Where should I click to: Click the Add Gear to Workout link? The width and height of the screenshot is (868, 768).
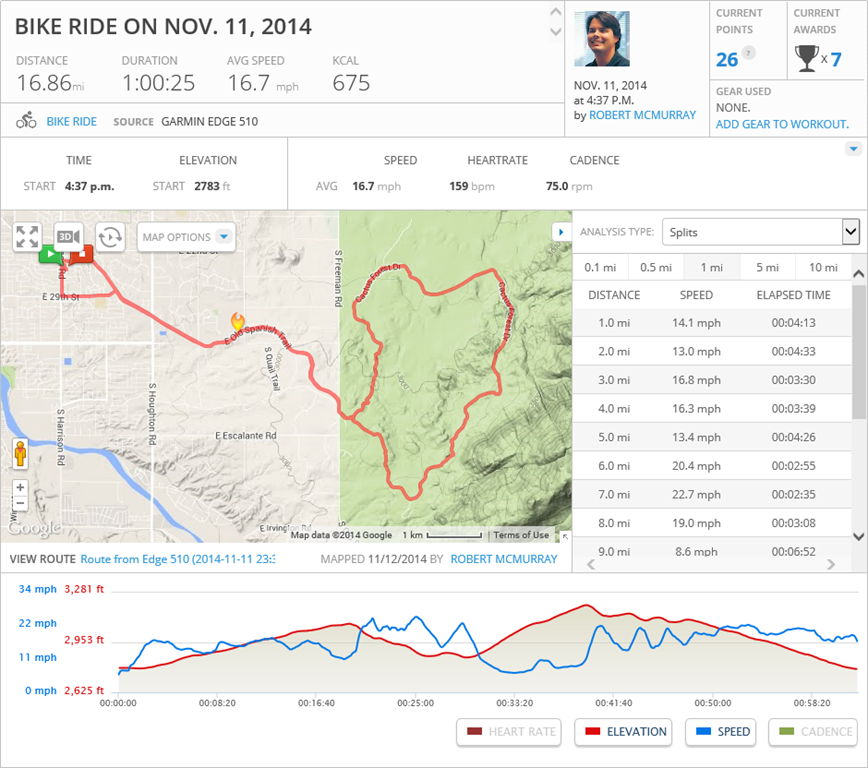[x=782, y=124]
